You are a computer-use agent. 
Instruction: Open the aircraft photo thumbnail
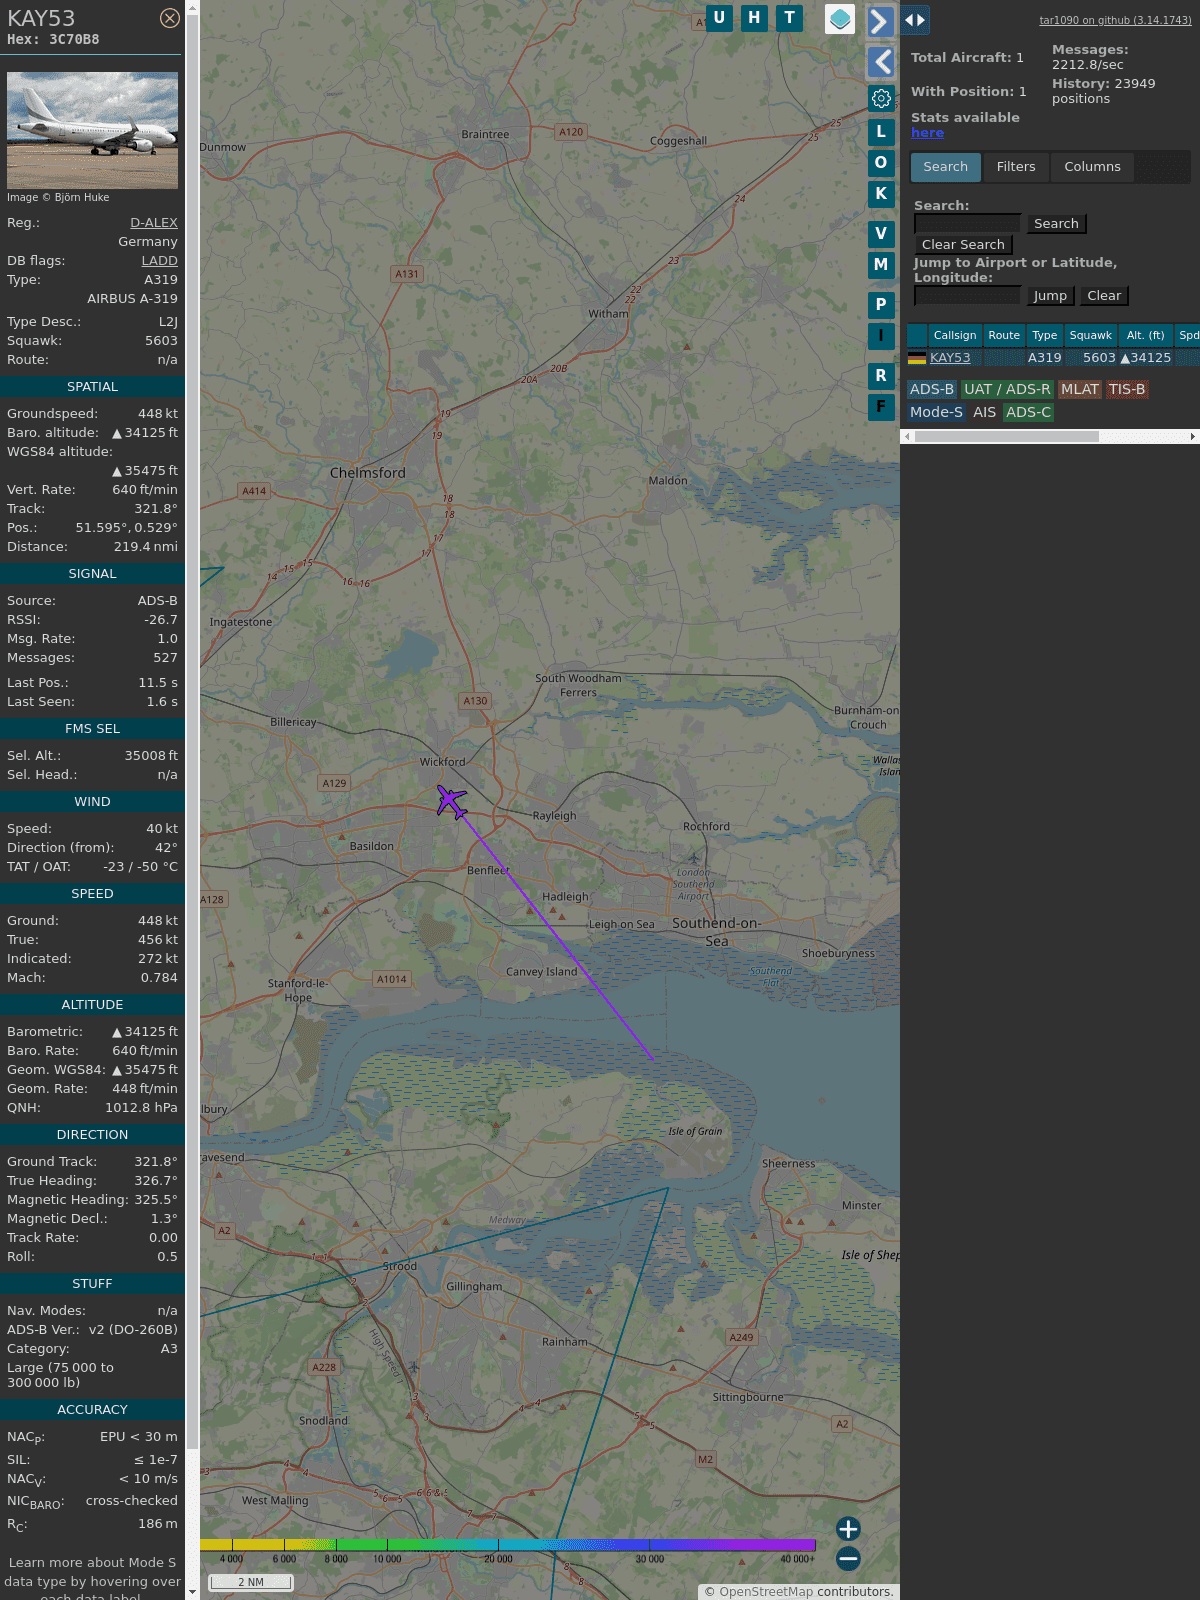coord(92,130)
